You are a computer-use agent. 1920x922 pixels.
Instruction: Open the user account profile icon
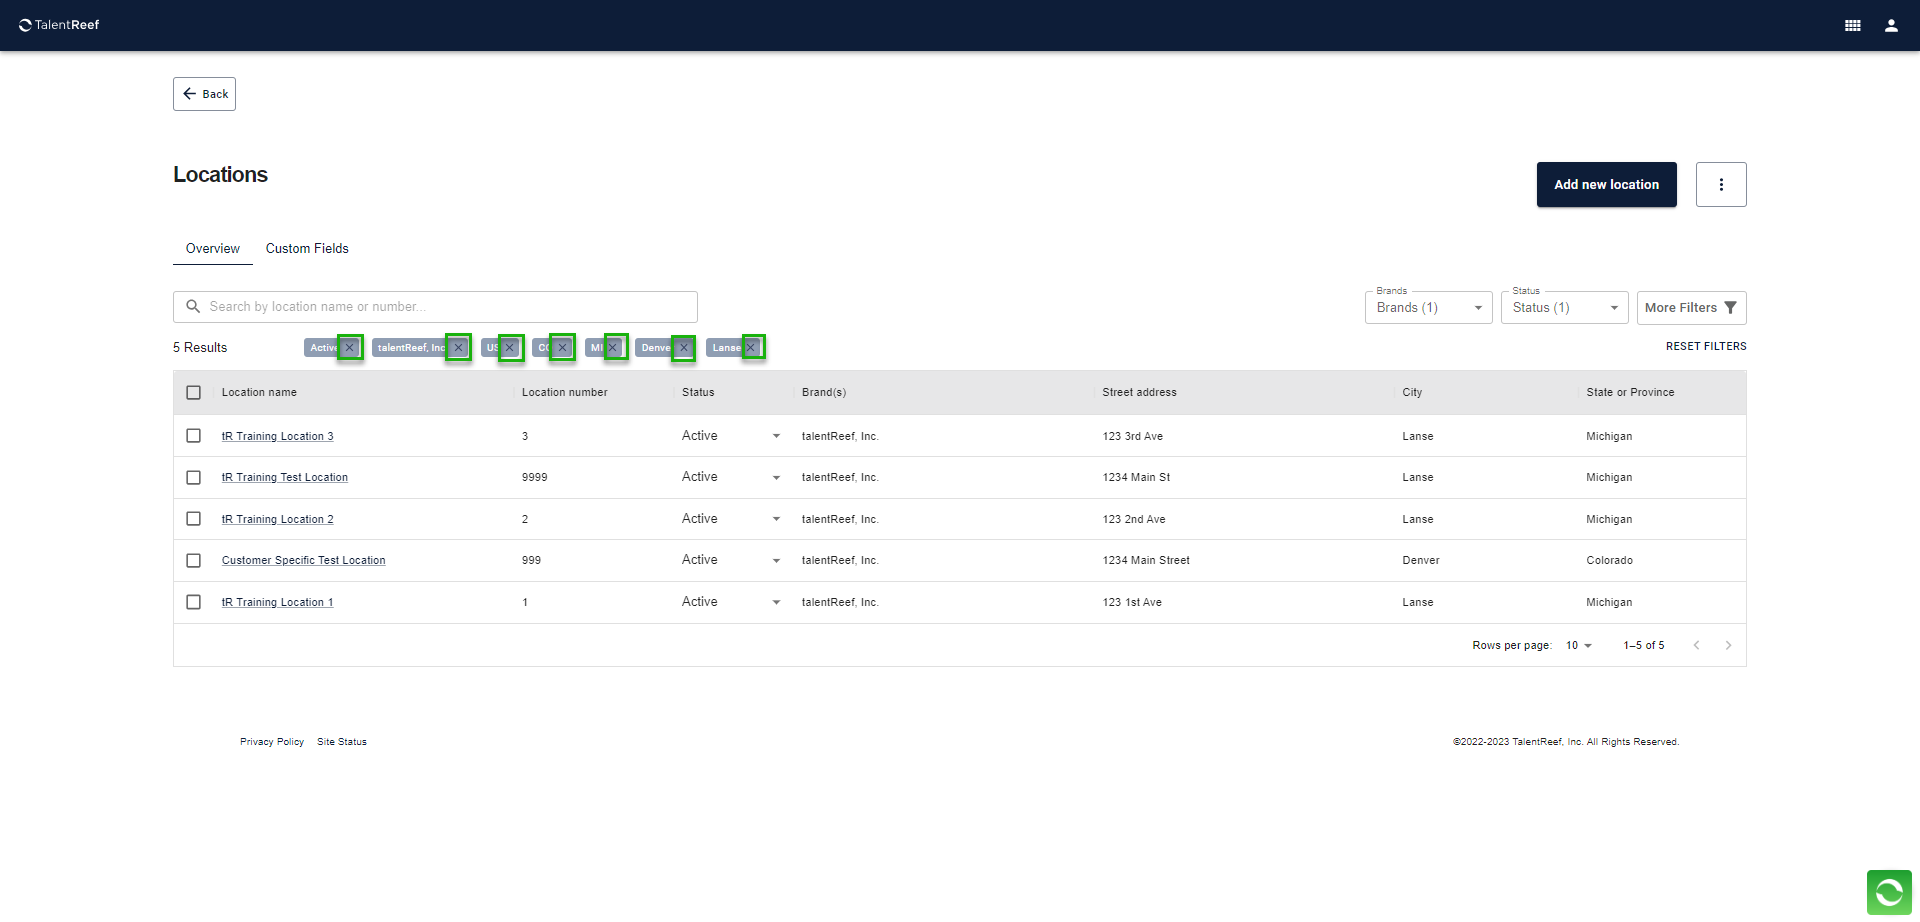point(1891,26)
